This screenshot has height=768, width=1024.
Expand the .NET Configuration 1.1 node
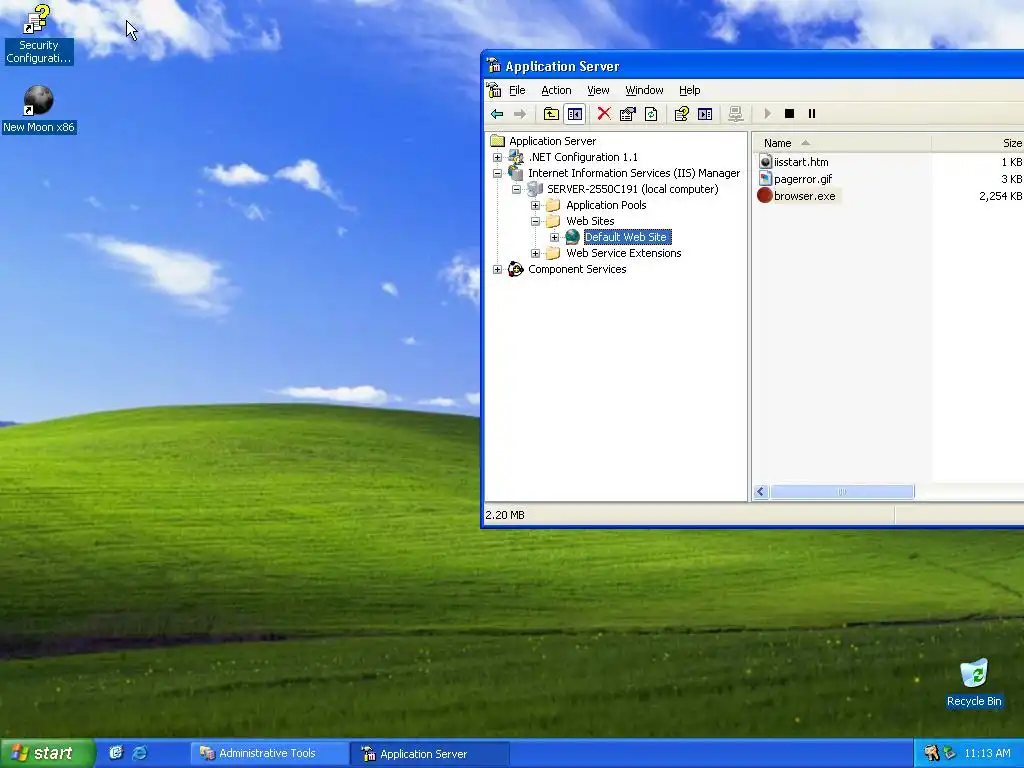tap(498, 157)
